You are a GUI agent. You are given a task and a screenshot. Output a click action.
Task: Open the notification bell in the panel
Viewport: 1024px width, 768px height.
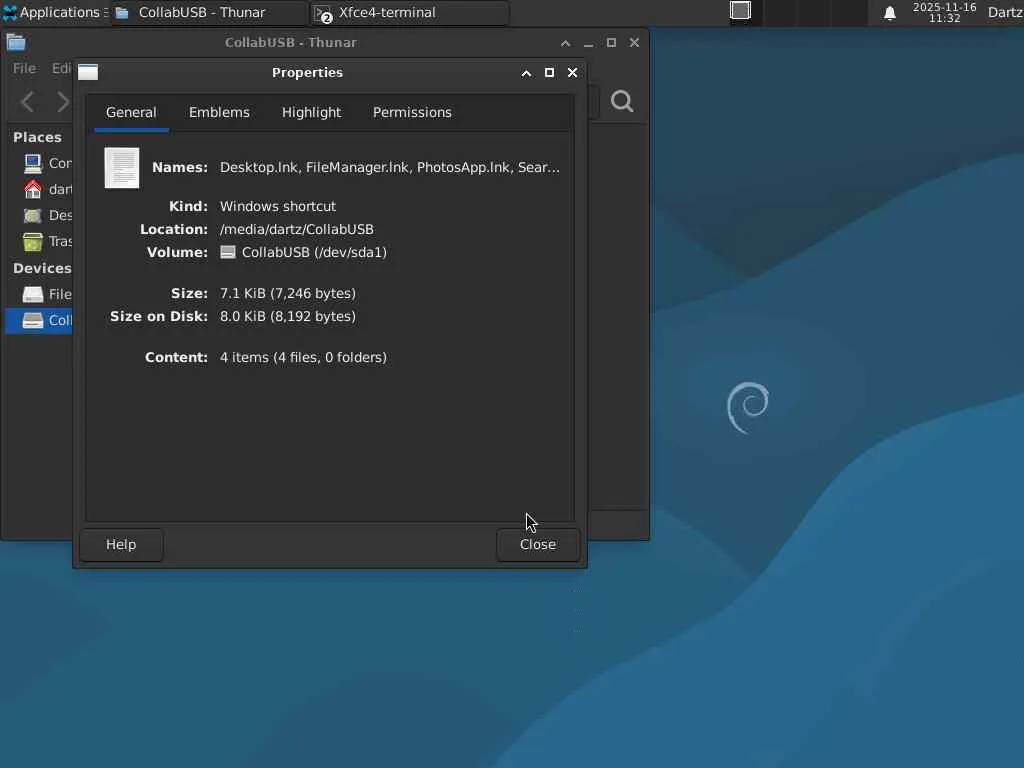coord(889,13)
